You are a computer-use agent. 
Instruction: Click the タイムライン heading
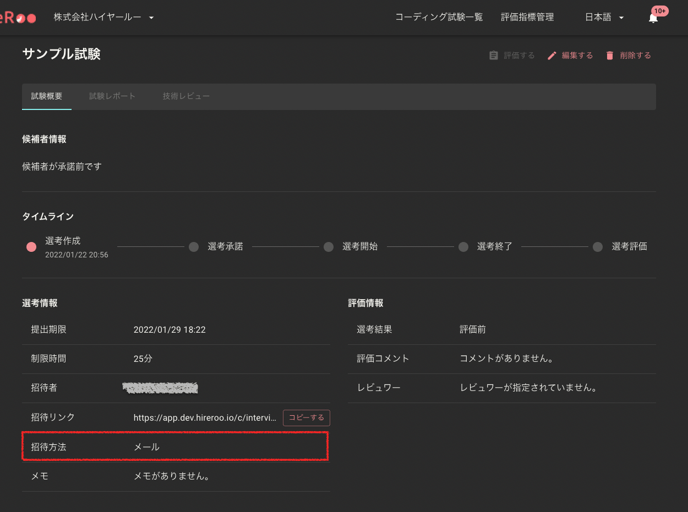pos(48,216)
